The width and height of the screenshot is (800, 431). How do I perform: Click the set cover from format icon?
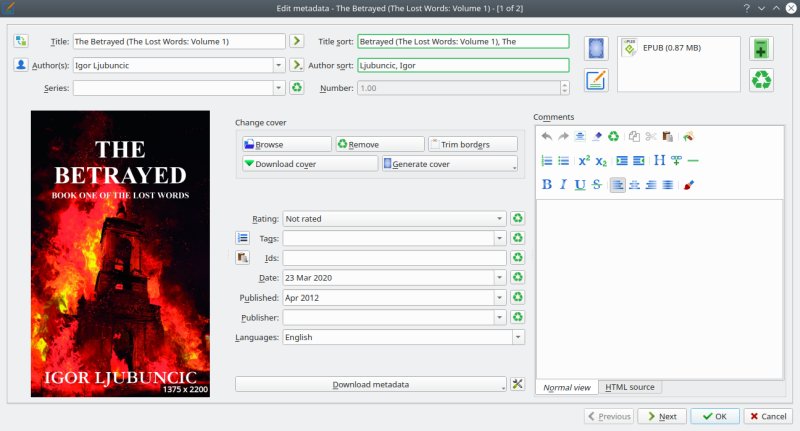coord(596,49)
